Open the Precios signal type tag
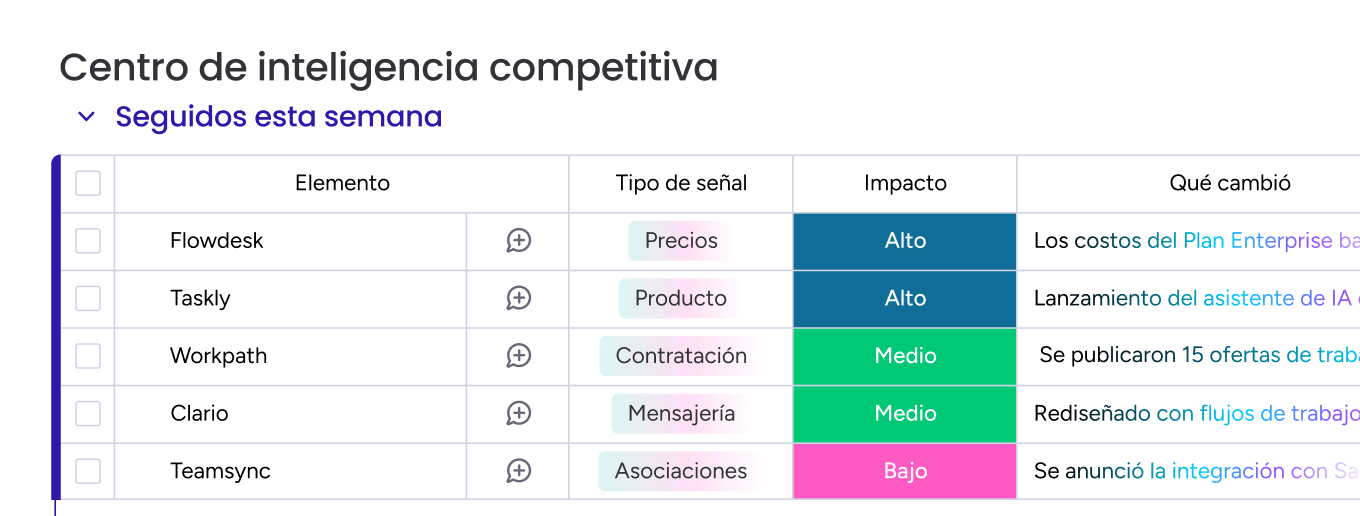Viewport: 1360px width, 516px height. (681, 241)
